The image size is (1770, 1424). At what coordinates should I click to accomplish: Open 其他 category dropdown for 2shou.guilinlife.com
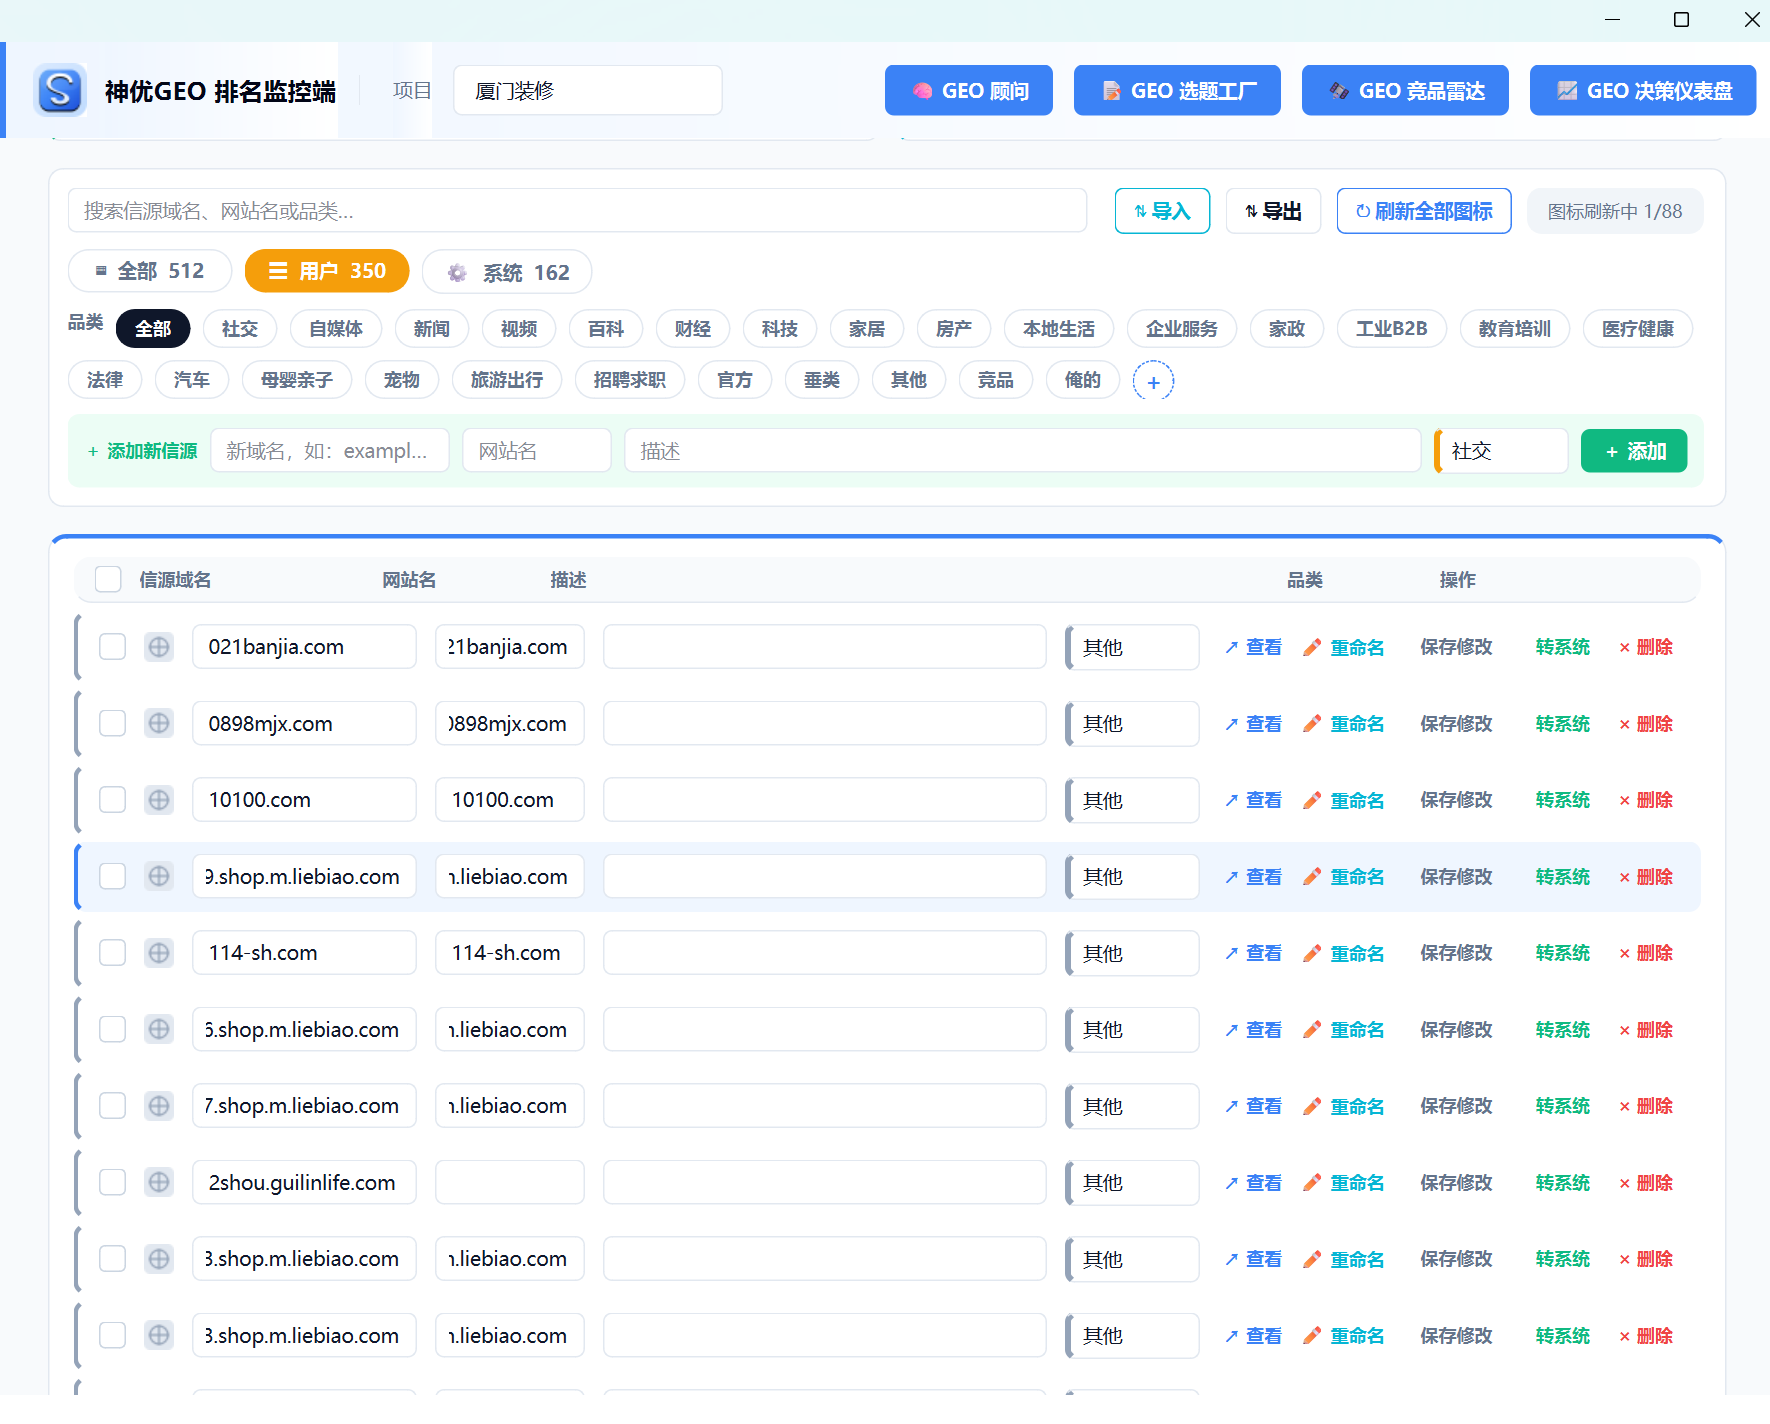tap(1132, 1183)
